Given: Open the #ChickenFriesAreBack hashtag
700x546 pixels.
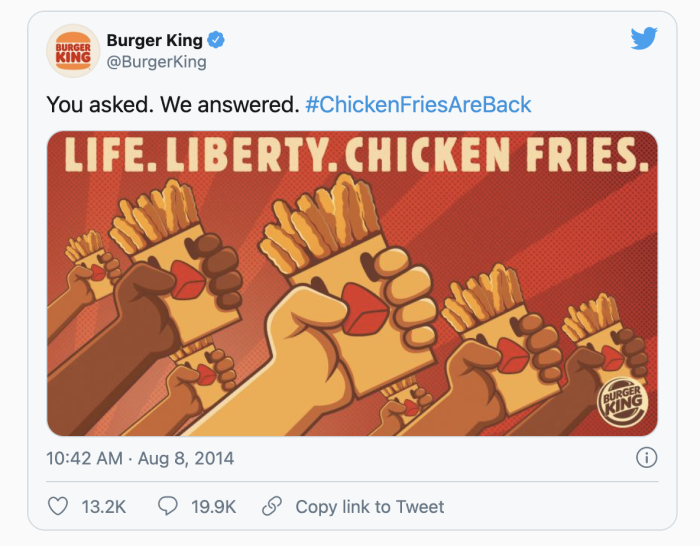Looking at the screenshot, I should point(418,104).
